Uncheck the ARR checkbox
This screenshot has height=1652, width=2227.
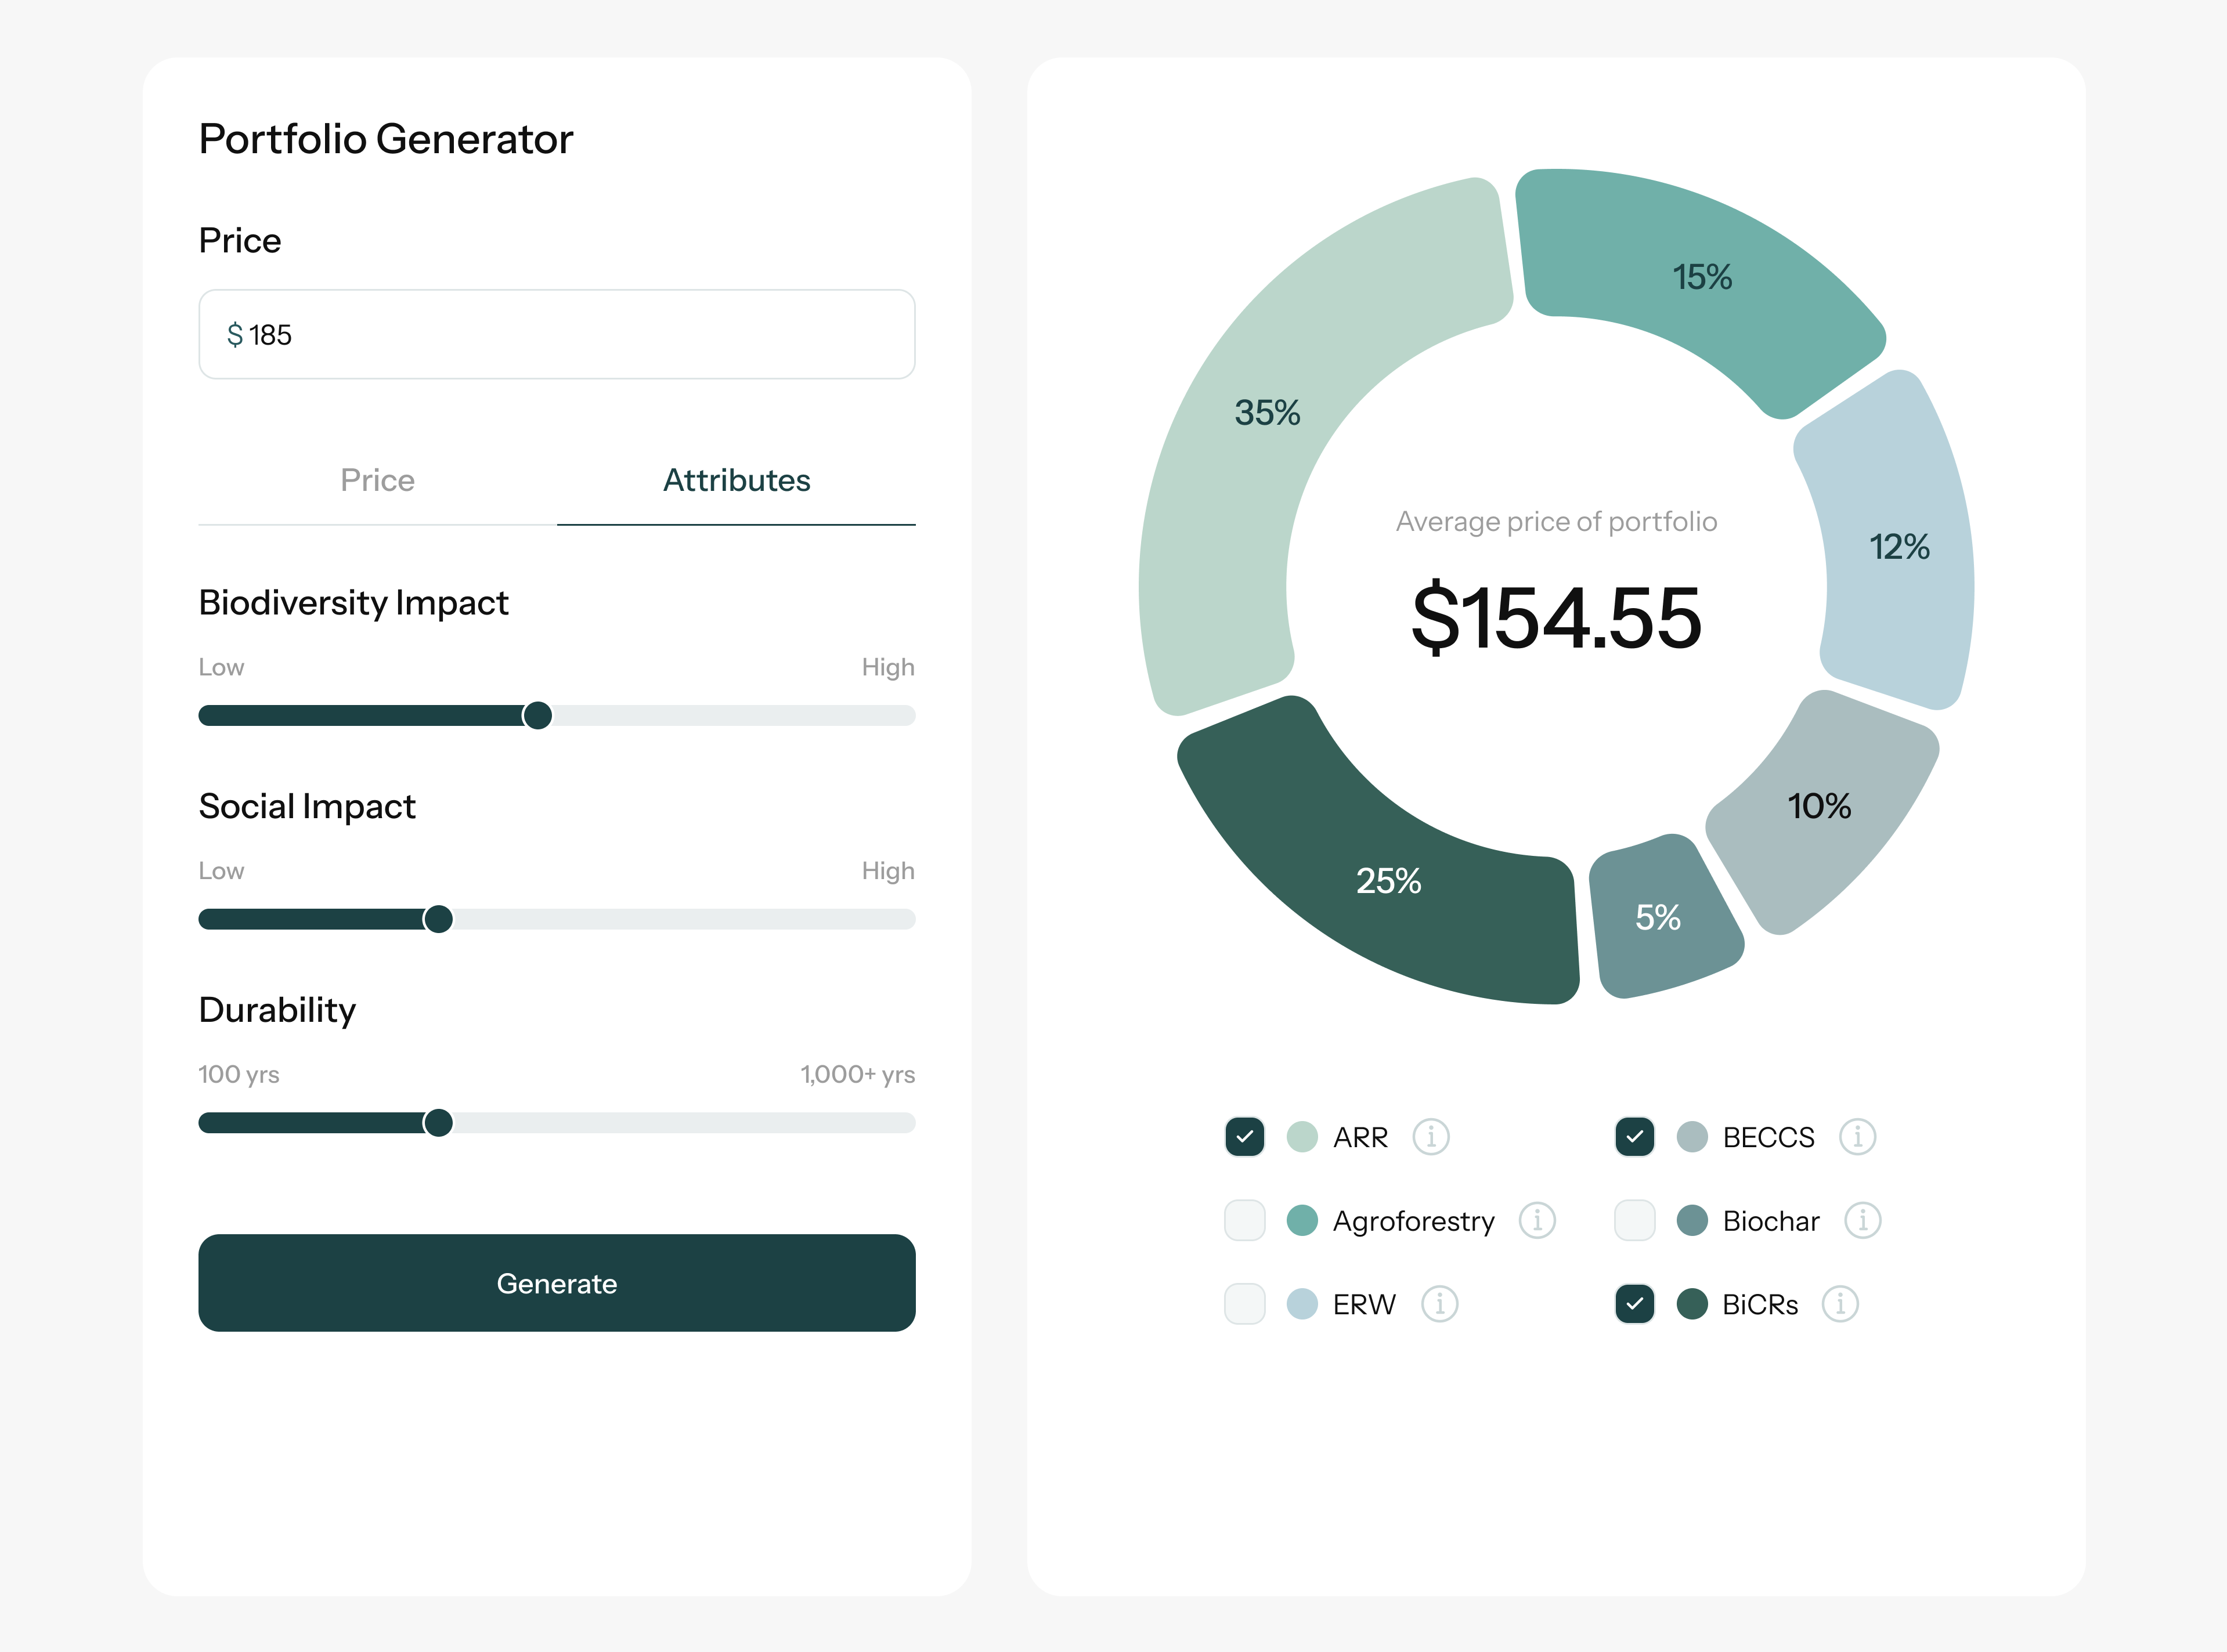tap(1245, 1137)
